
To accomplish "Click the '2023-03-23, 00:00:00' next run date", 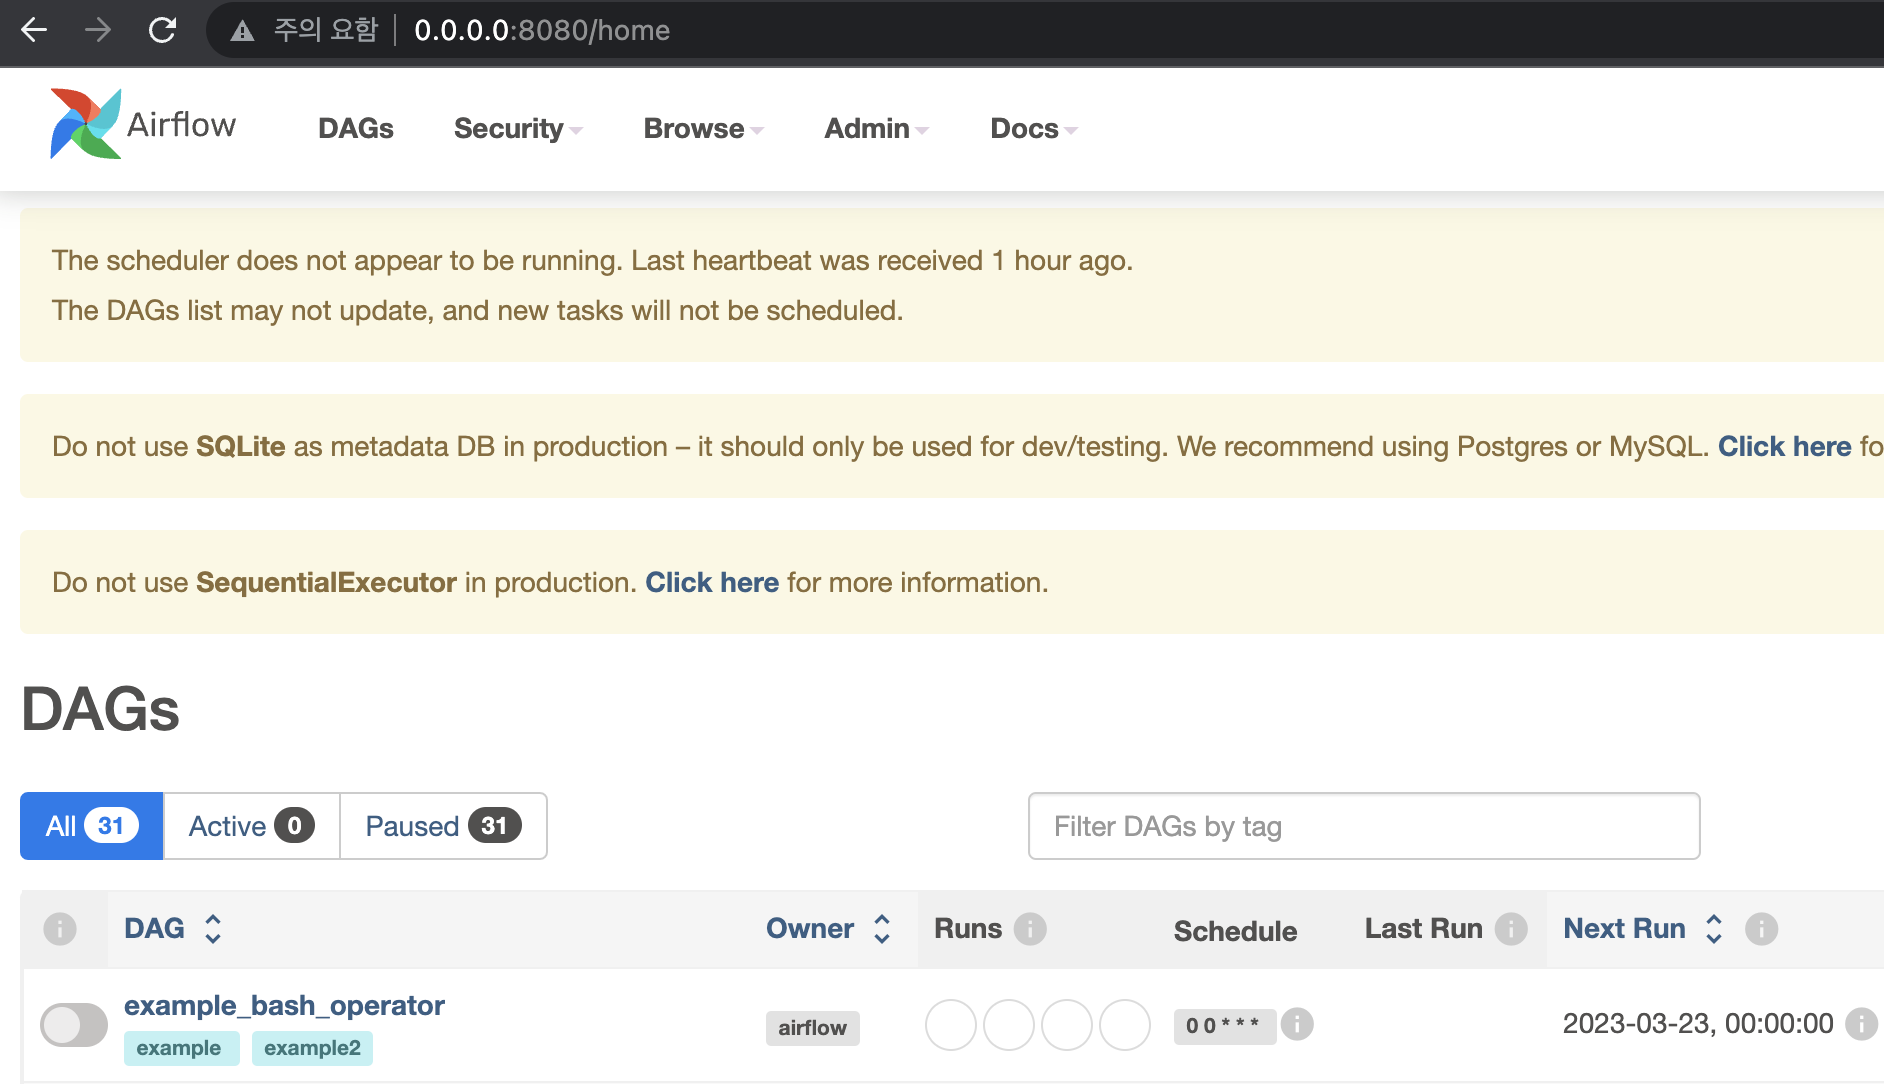I will click(x=1698, y=1024).
